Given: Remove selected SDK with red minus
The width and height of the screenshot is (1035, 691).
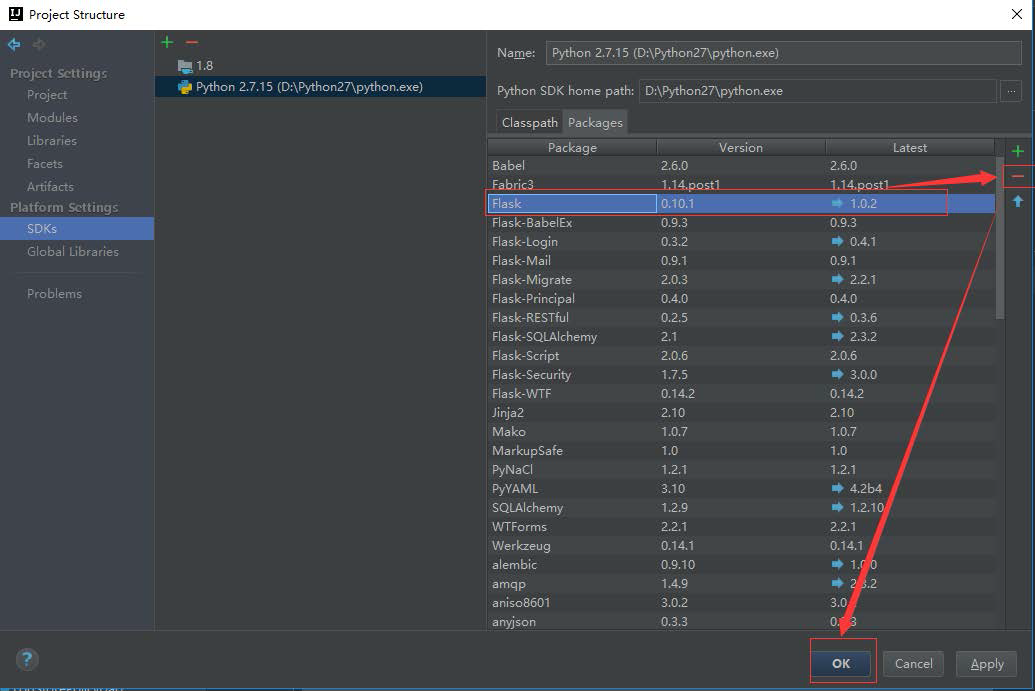Looking at the screenshot, I should pyautogui.click(x=192, y=42).
